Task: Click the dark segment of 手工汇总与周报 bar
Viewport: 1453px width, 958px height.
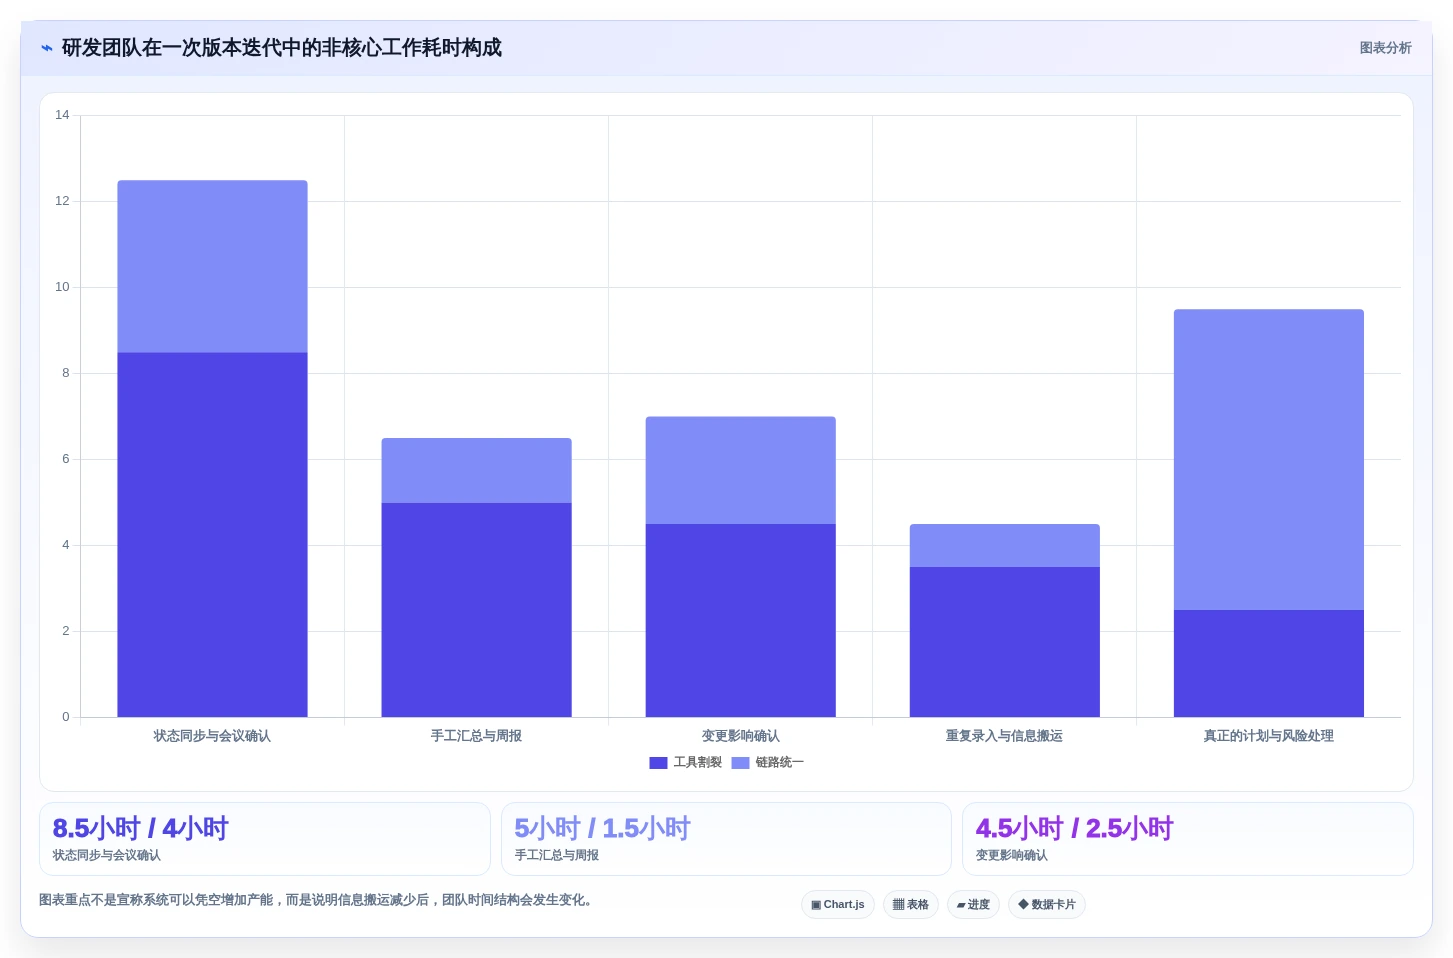Action: pos(476,610)
